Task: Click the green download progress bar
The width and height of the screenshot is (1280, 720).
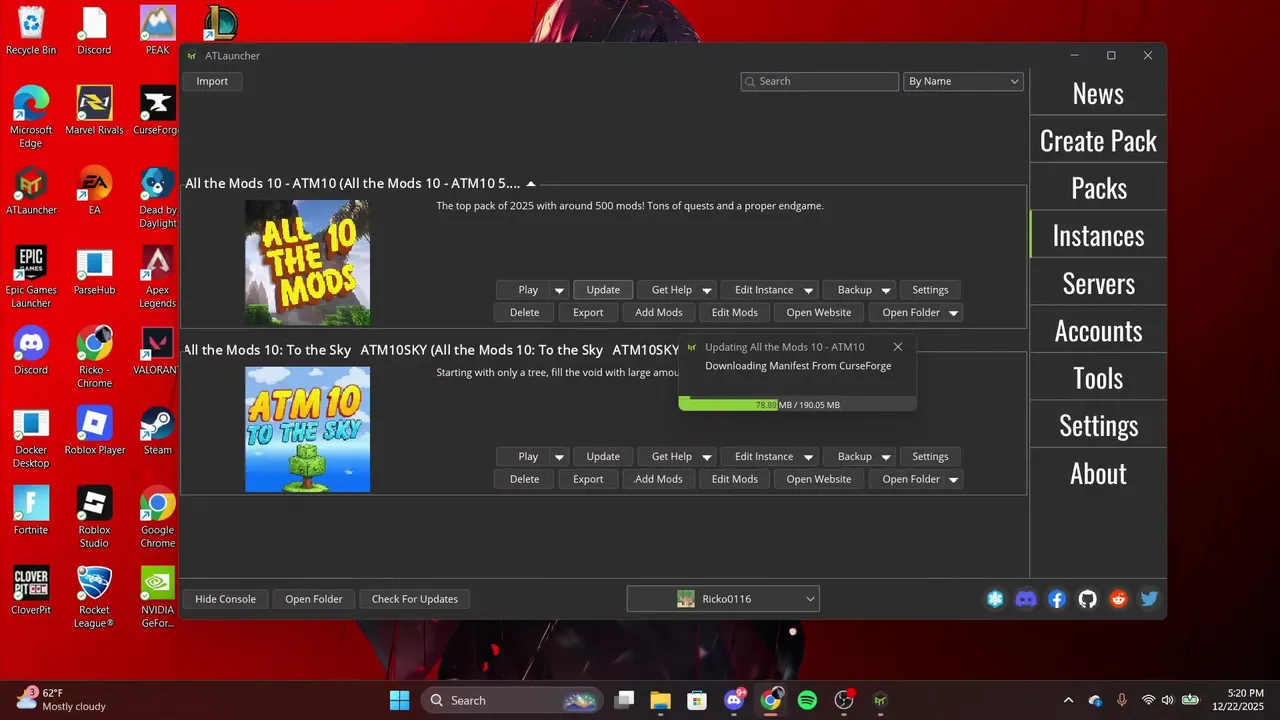Action: pyautogui.click(x=797, y=405)
